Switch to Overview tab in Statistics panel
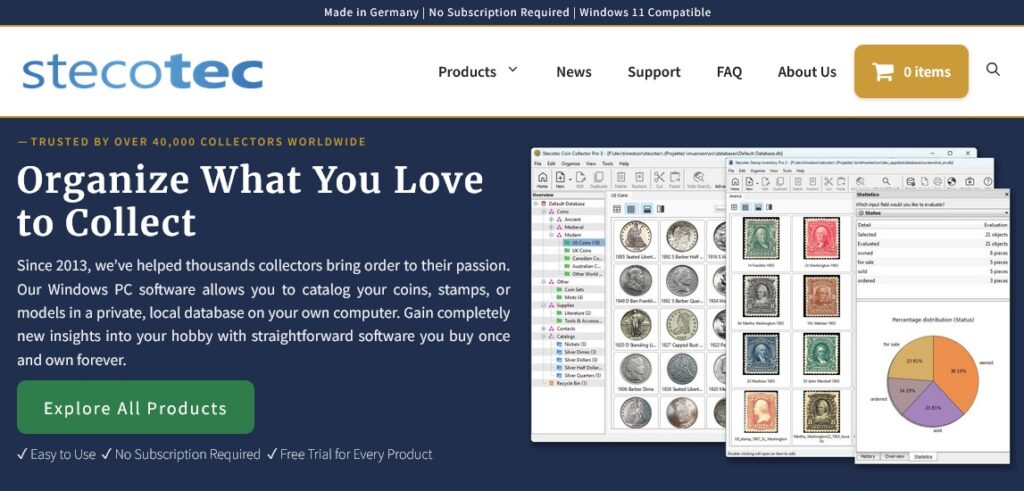This screenshot has width=1024, height=491. tap(894, 456)
